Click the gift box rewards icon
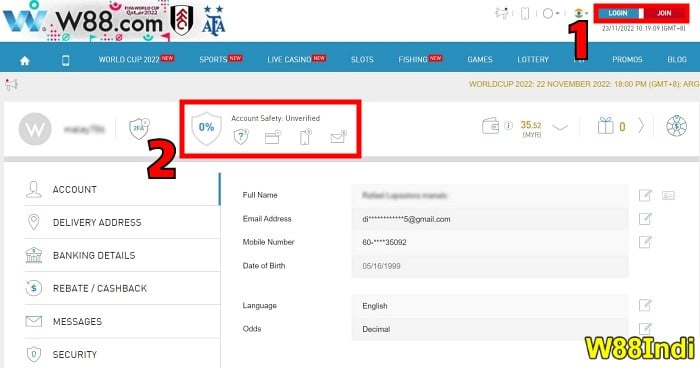Image resolution: width=700 pixels, height=368 pixels. tap(606, 125)
